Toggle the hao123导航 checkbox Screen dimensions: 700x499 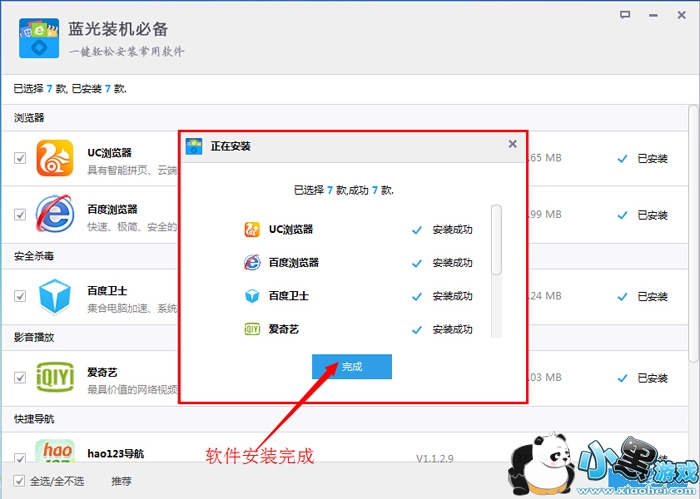(x=20, y=458)
